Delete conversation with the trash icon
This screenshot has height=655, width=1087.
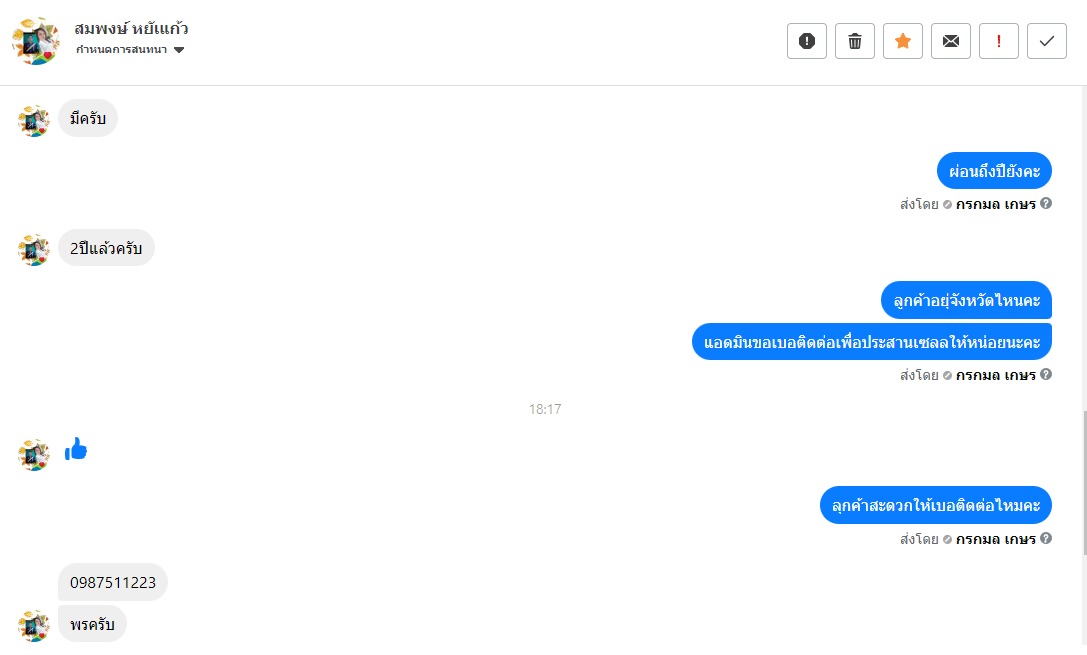[x=854, y=41]
